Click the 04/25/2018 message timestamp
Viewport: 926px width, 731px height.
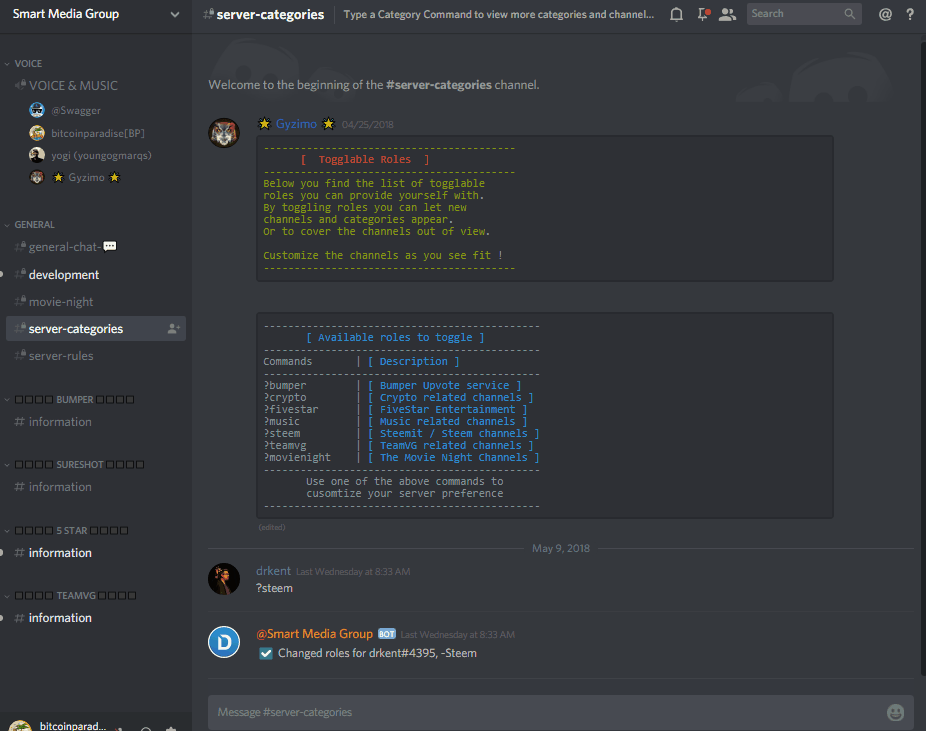point(367,125)
